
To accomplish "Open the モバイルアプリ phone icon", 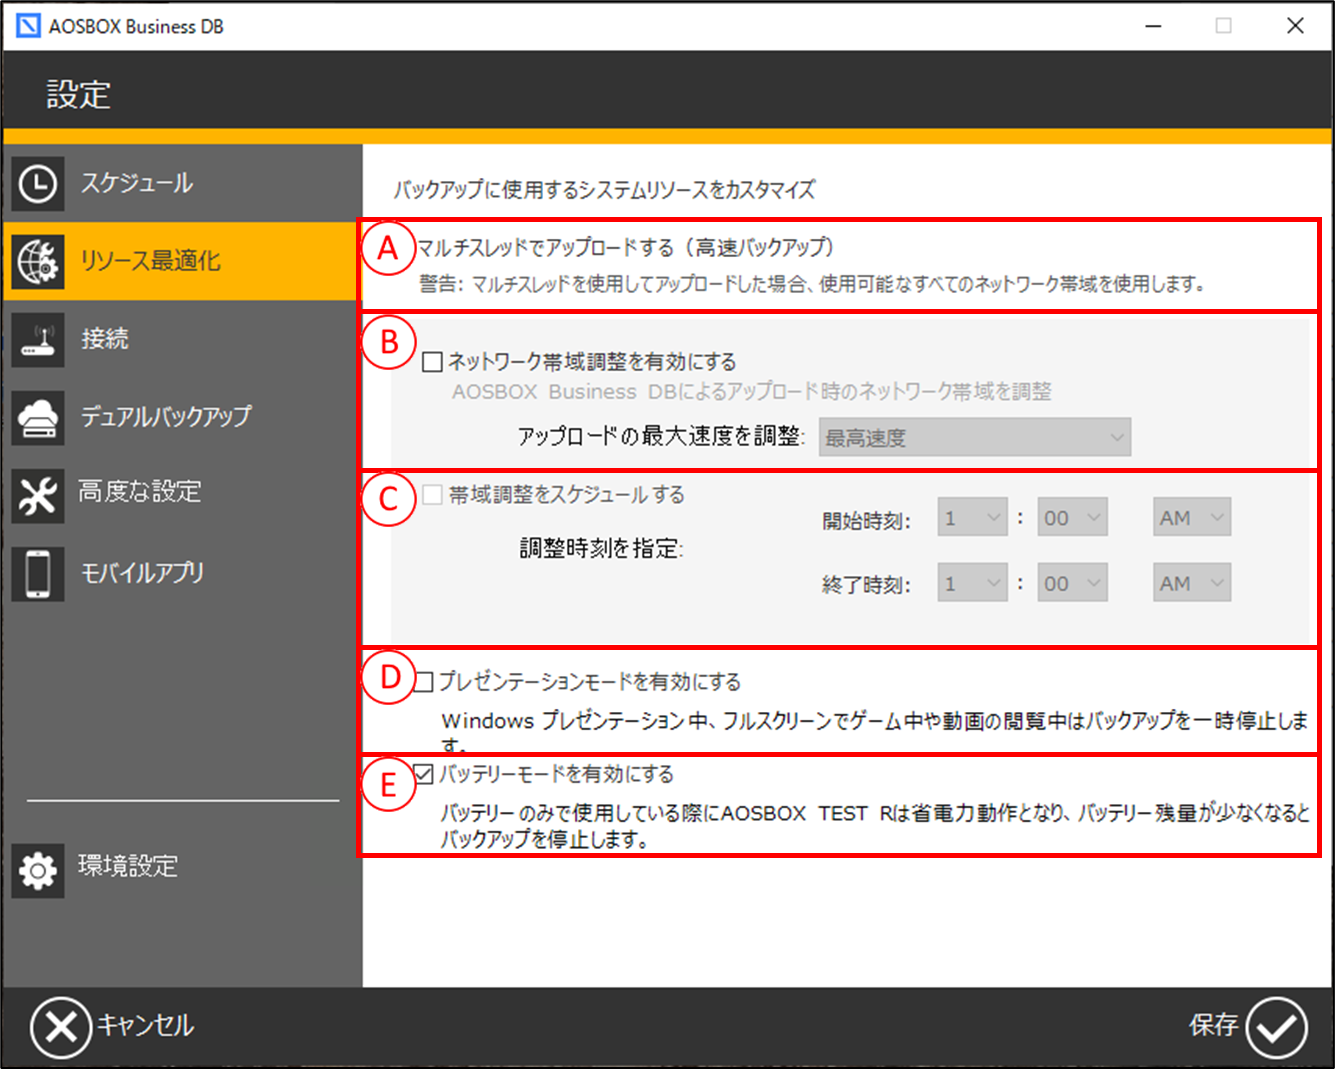I will coord(38,574).
